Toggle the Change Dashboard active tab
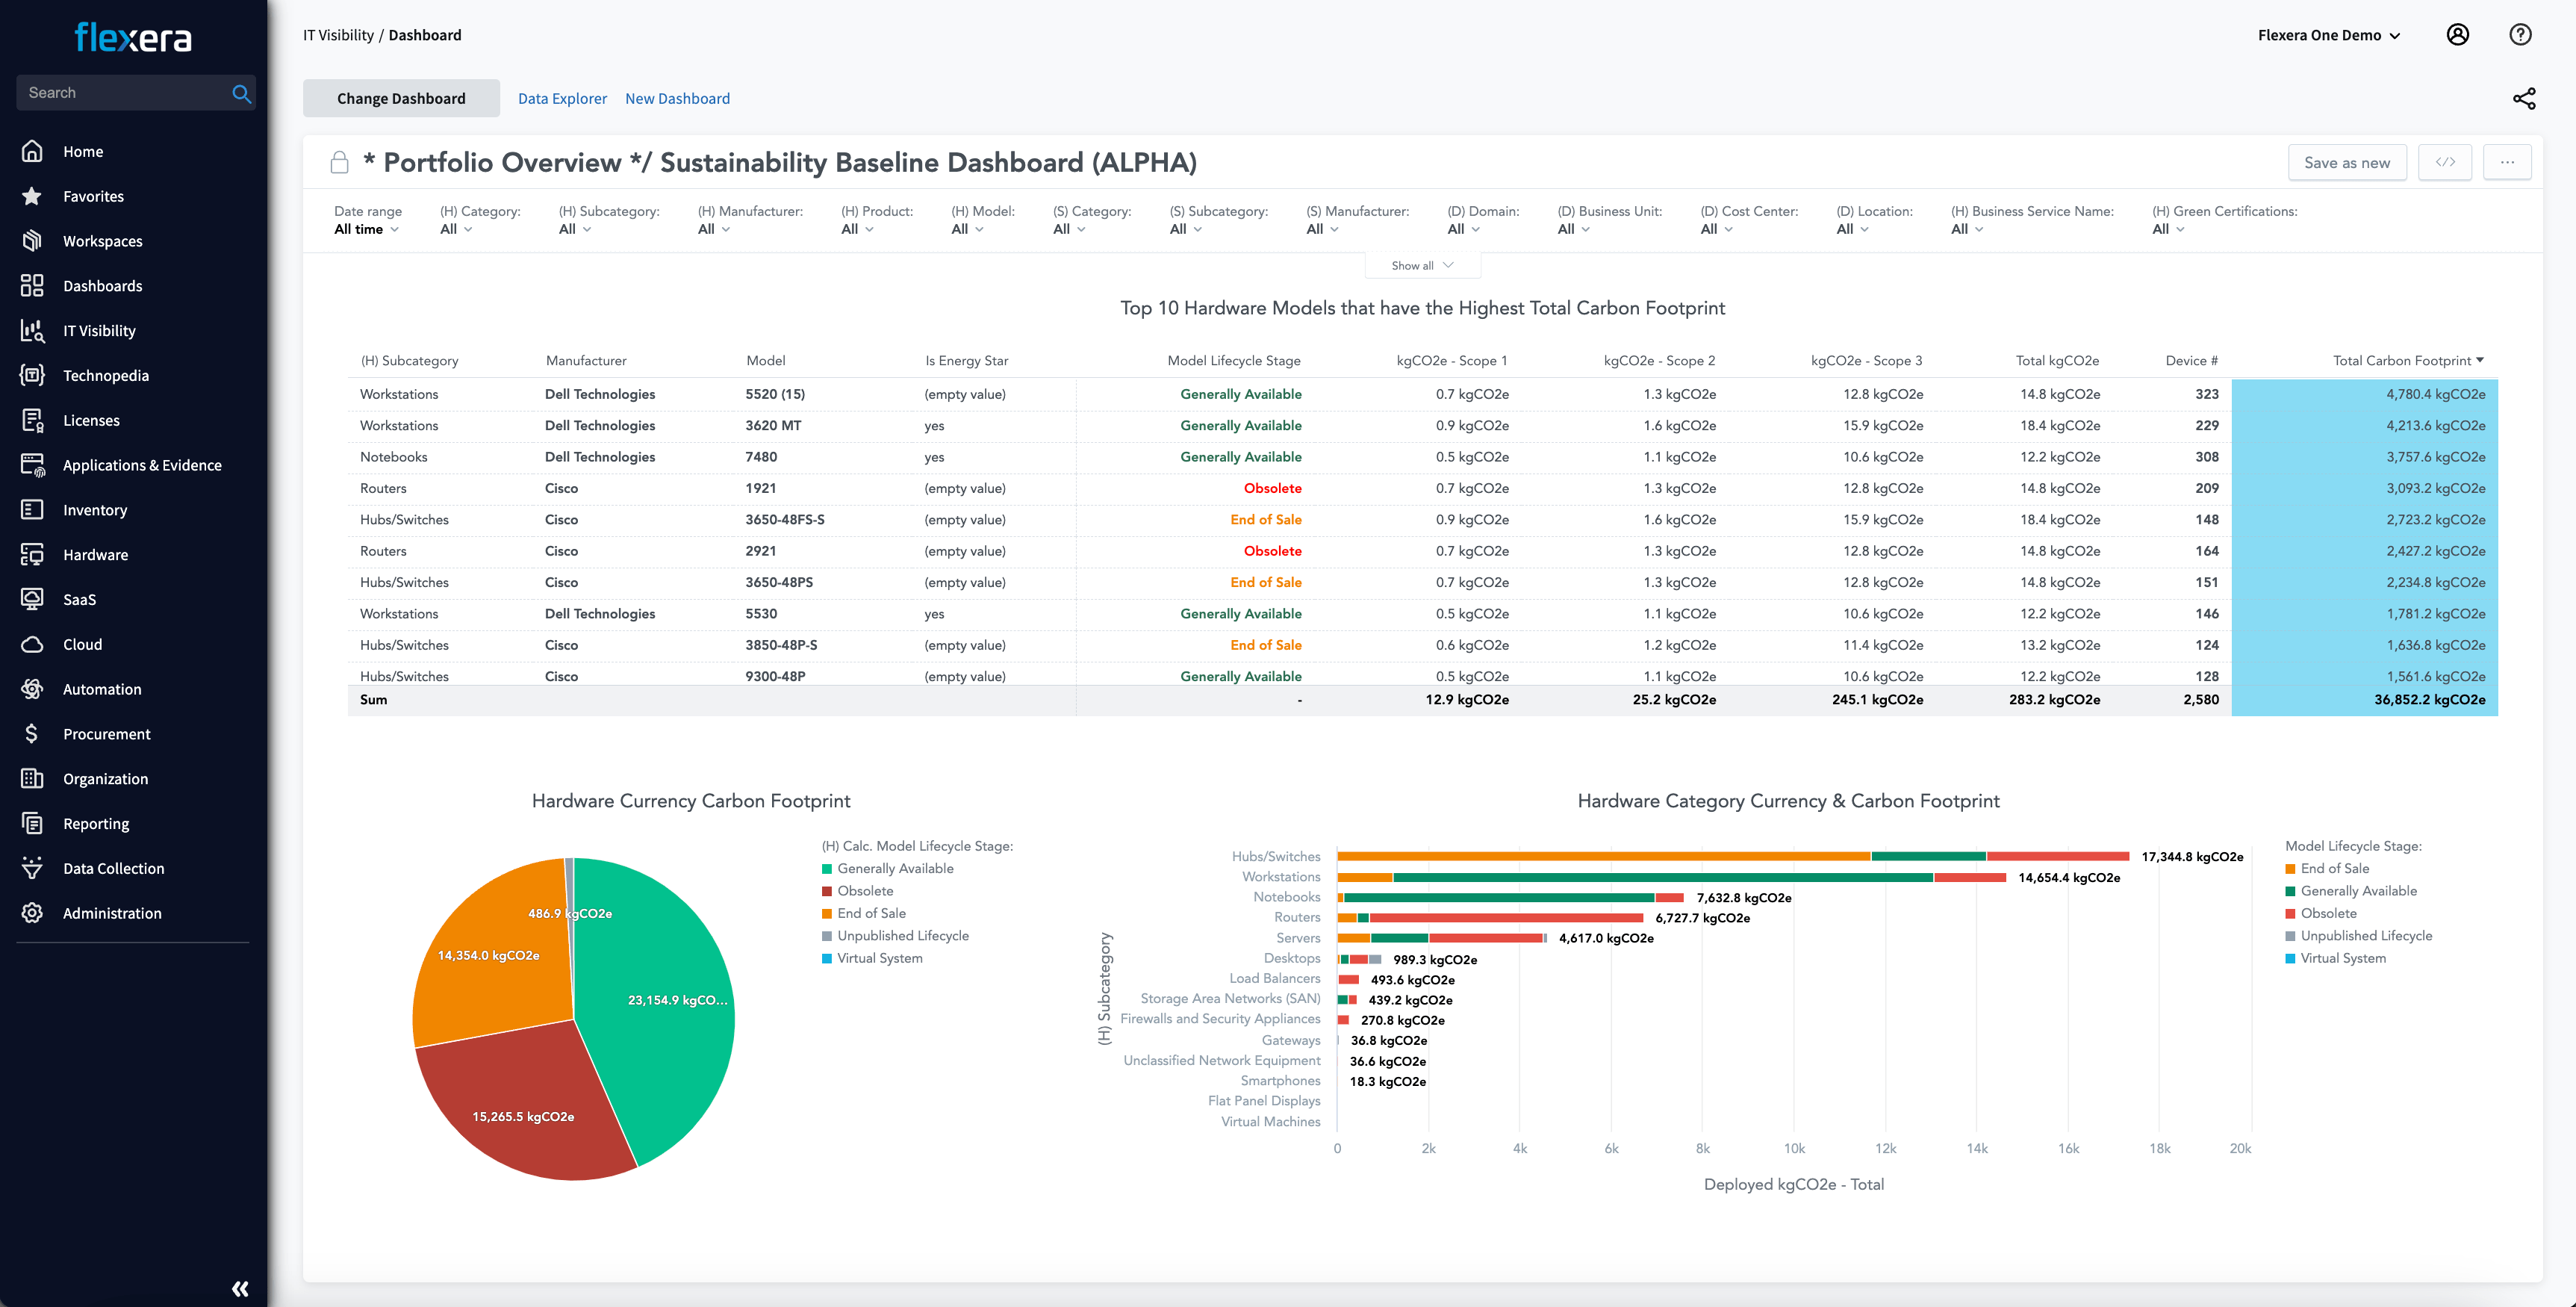This screenshot has width=2576, height=1307. [400, 96]
